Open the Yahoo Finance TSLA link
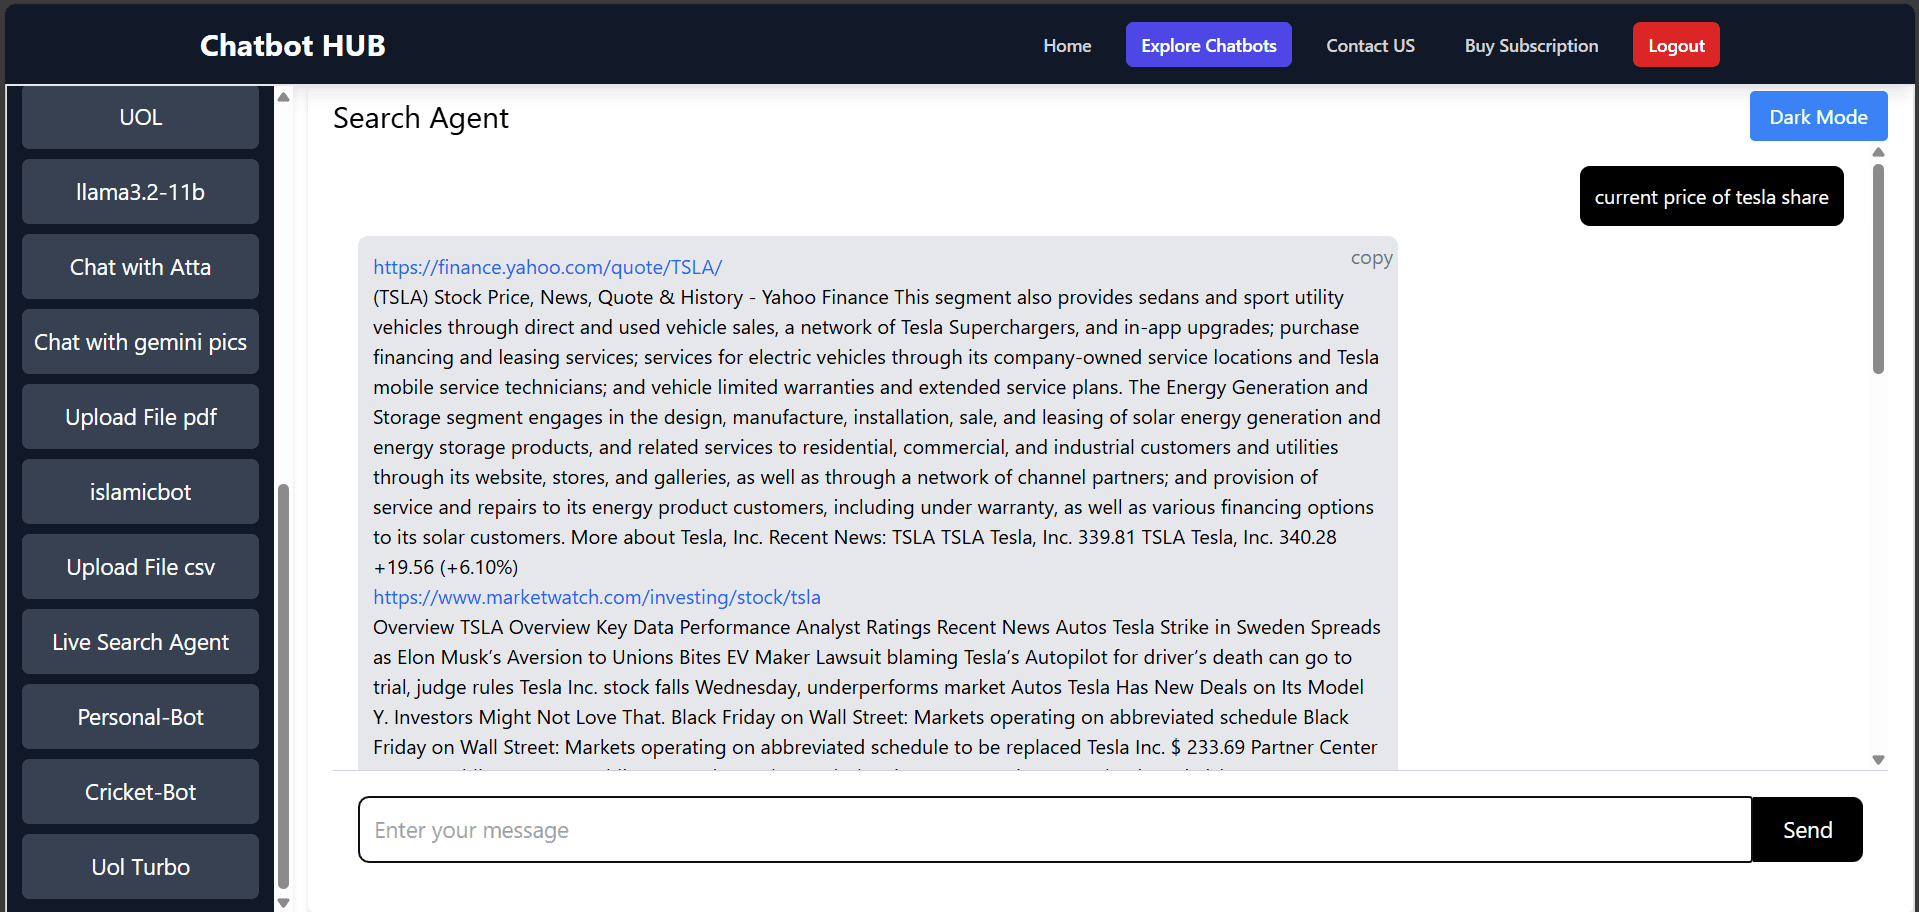The image size is (1919, 912). 547,267
